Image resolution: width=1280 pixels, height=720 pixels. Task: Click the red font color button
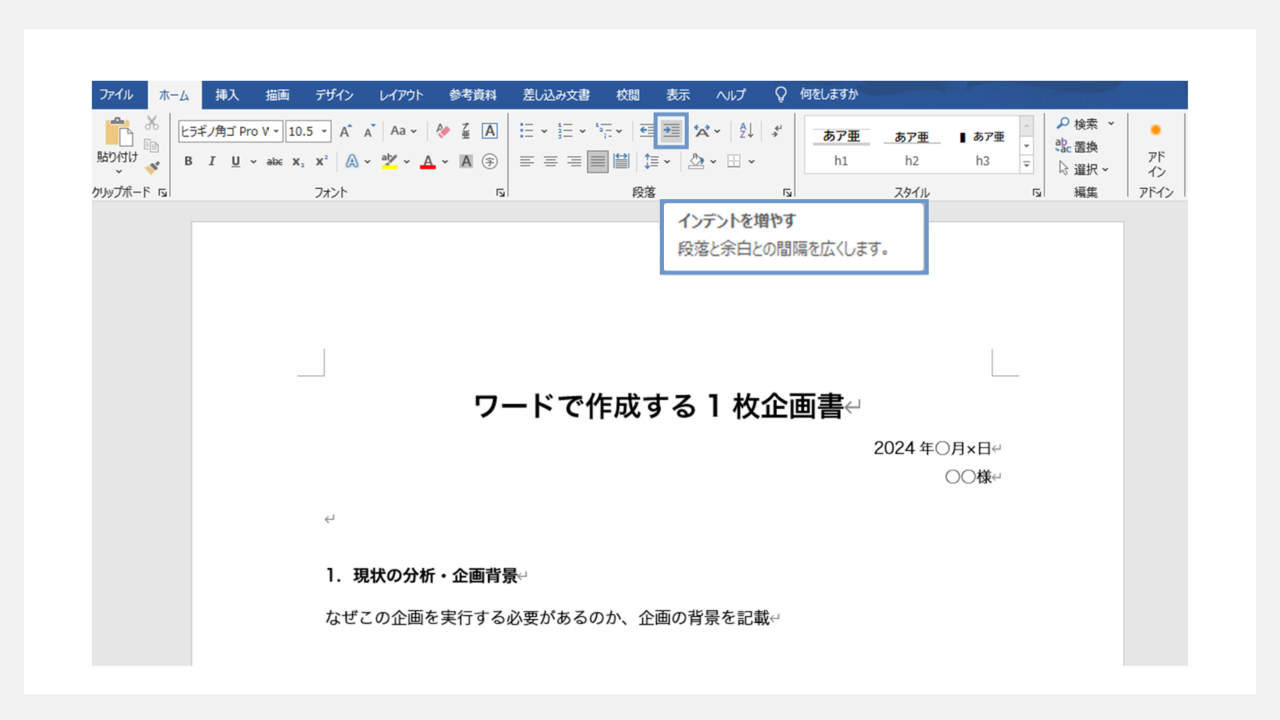click(x=428, y=162)
